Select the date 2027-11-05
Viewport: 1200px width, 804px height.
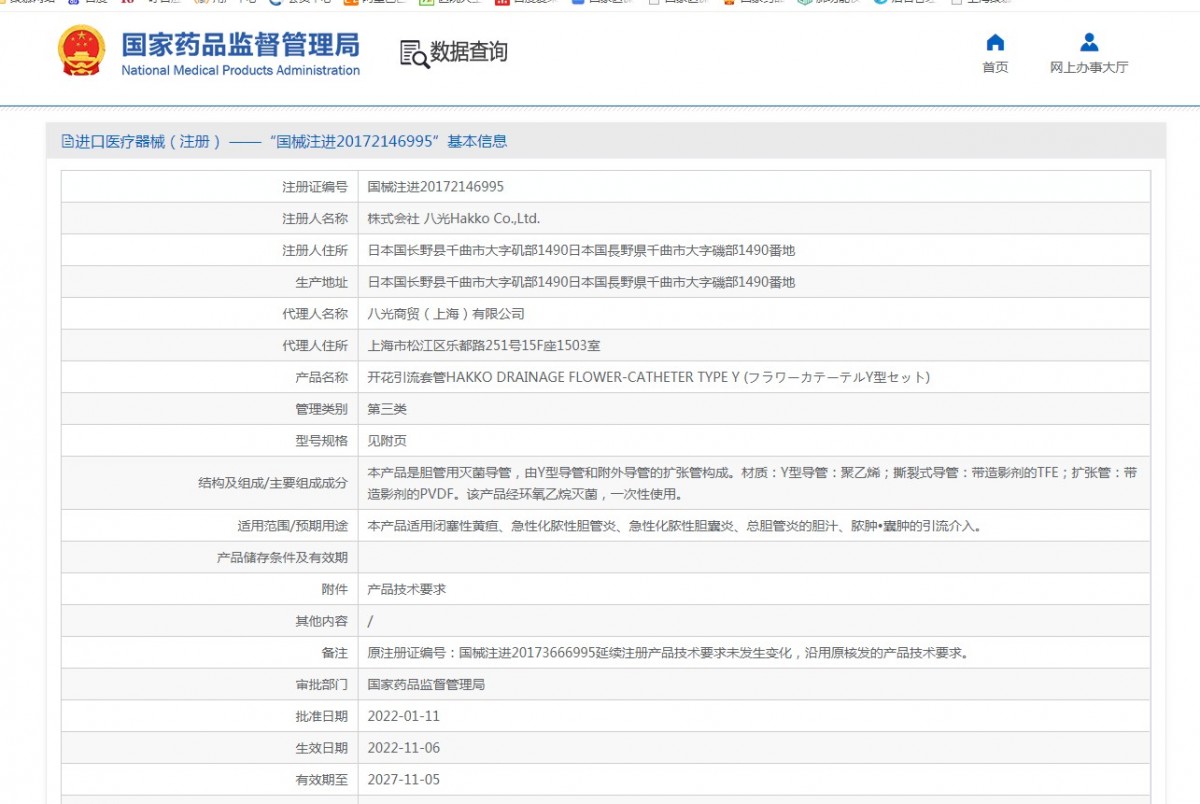(404, 780)
